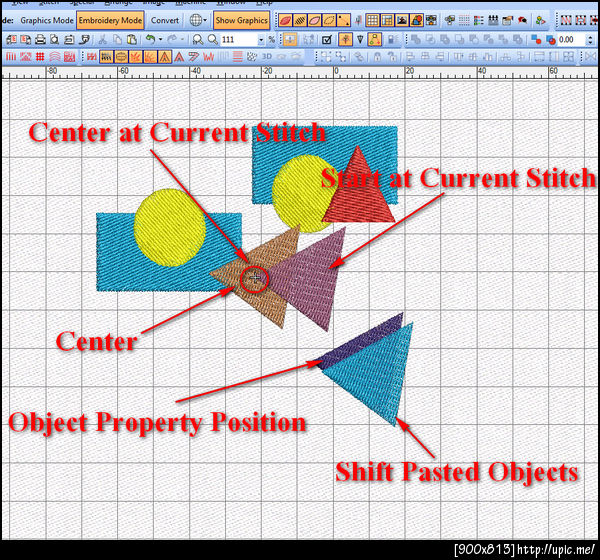Select the red zigzag W stitch icon
The width and height of the screenshot is (600, 560).
[x=209, y=57]
